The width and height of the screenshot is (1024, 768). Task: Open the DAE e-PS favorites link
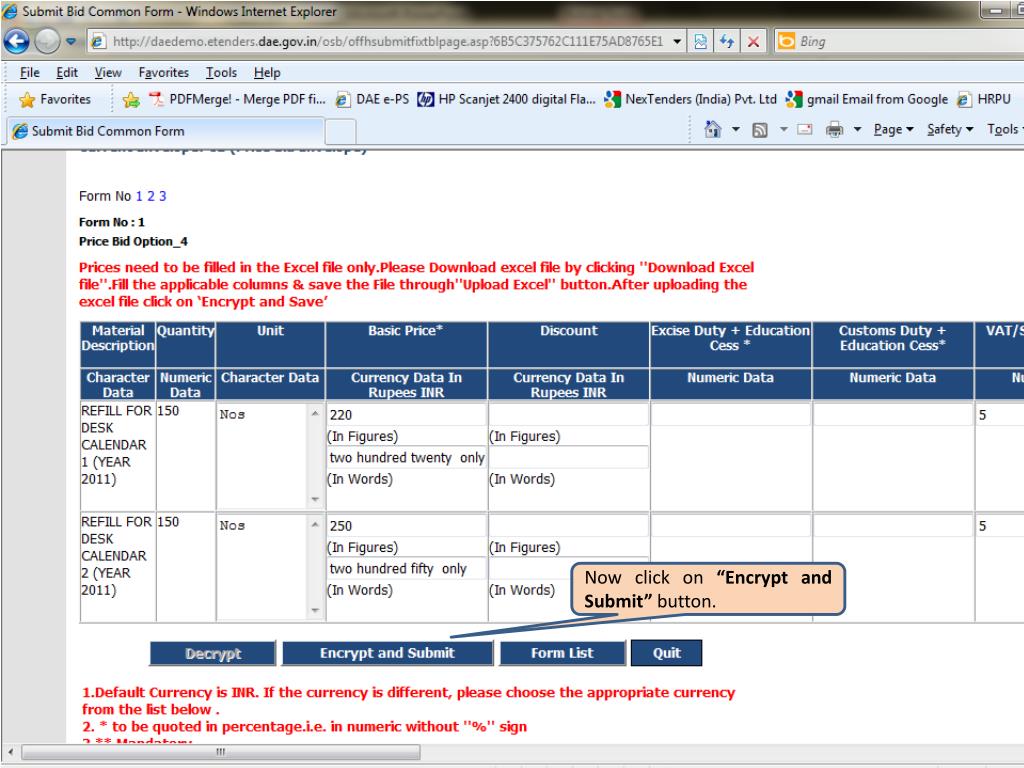[x=373, y=99]
